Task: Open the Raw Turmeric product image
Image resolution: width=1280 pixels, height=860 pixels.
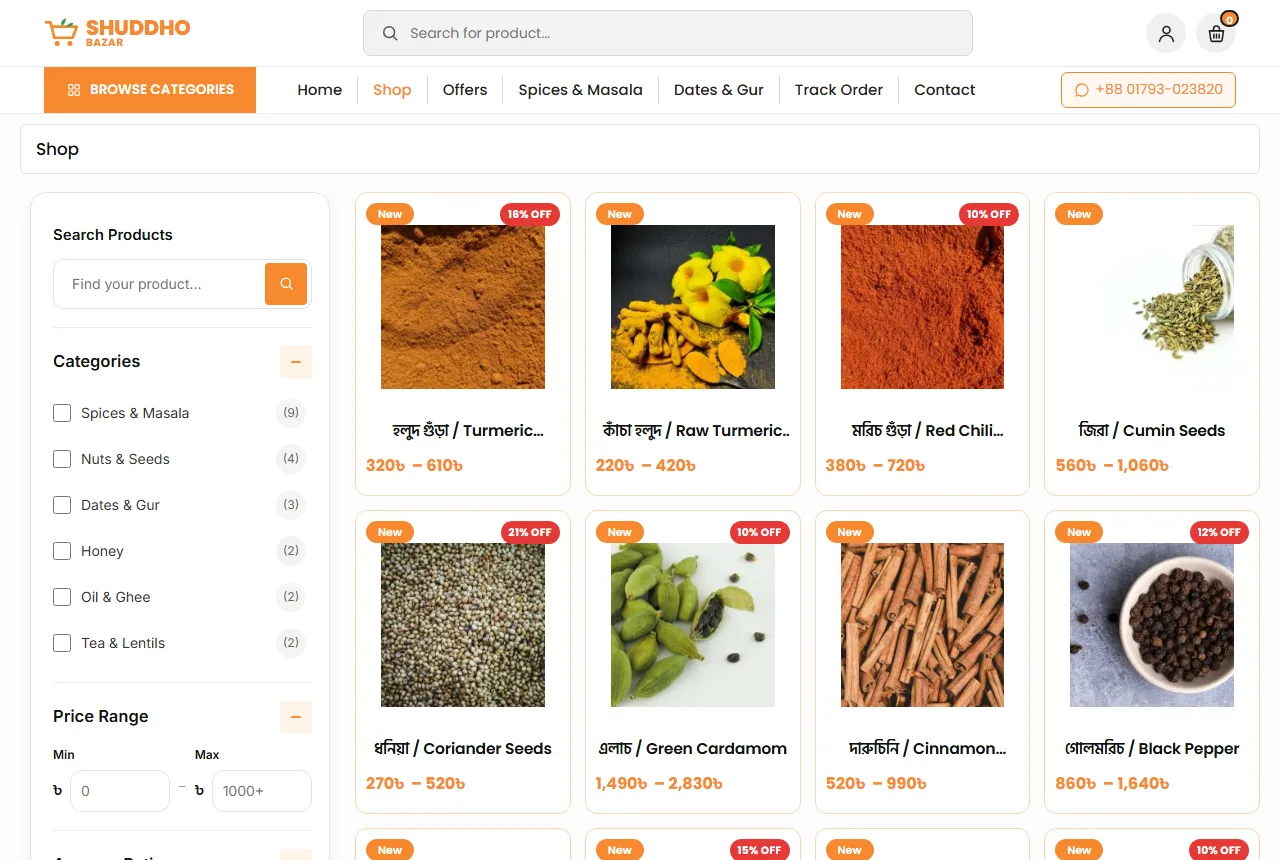Action: (x=693, y=307)
